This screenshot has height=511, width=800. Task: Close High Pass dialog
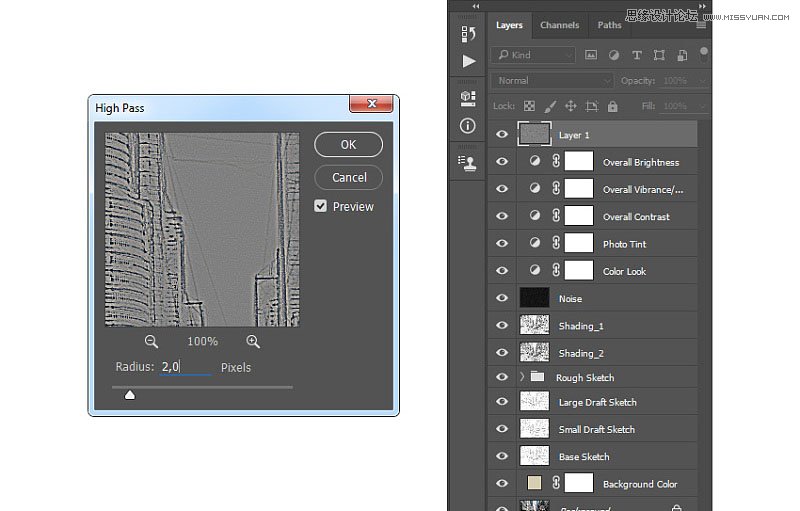coord(371,104)
